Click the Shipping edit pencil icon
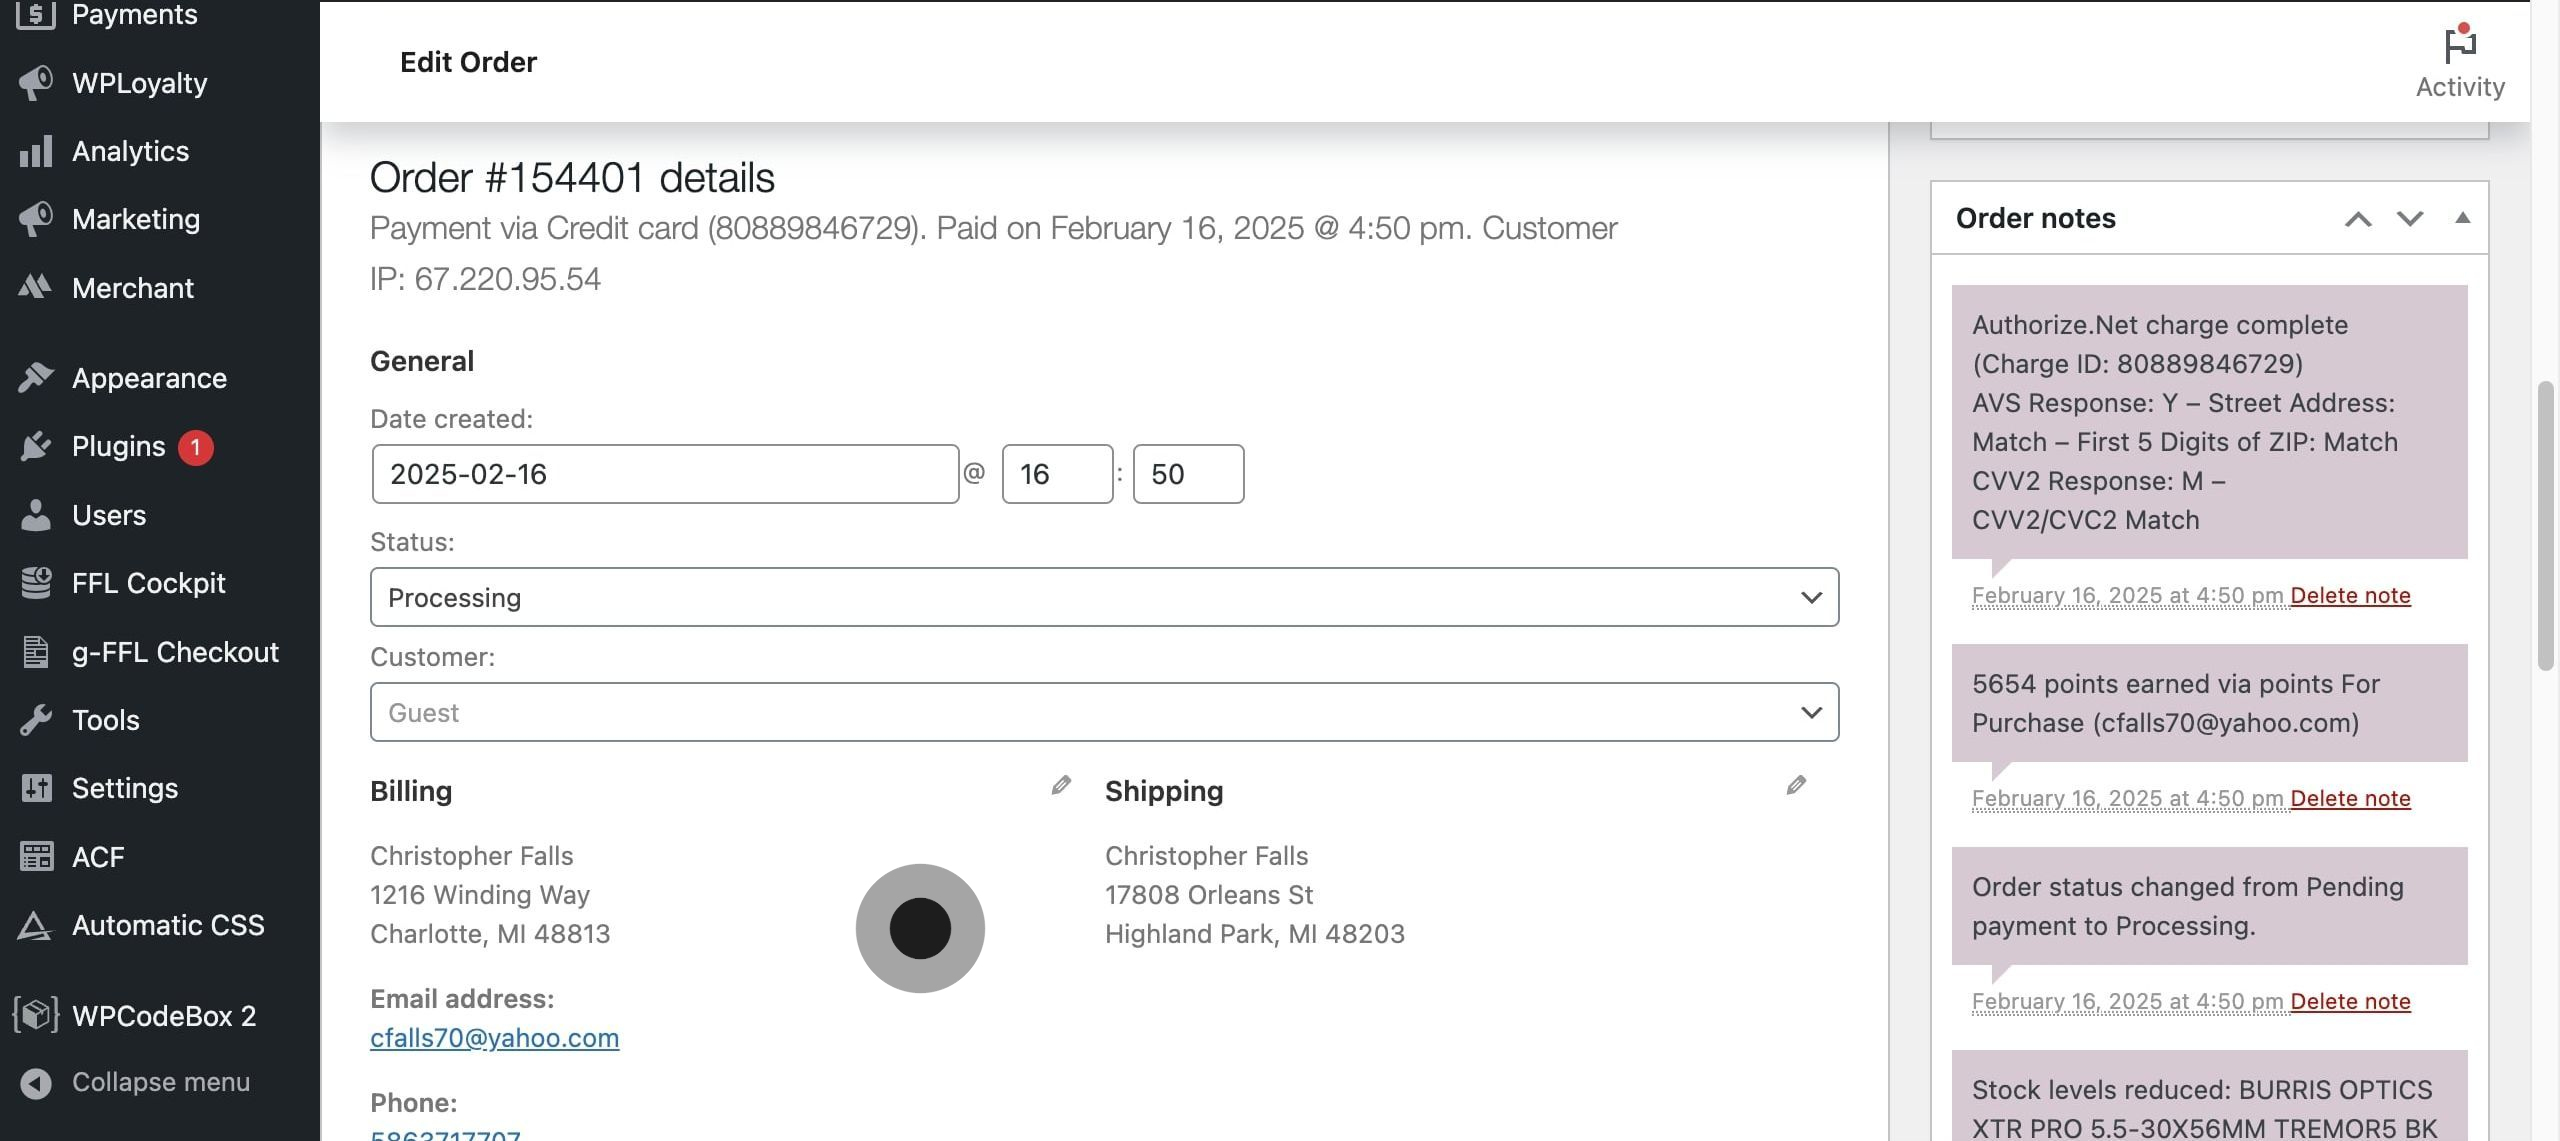The image size is (2560, 1141). [x=1796, y=786]
